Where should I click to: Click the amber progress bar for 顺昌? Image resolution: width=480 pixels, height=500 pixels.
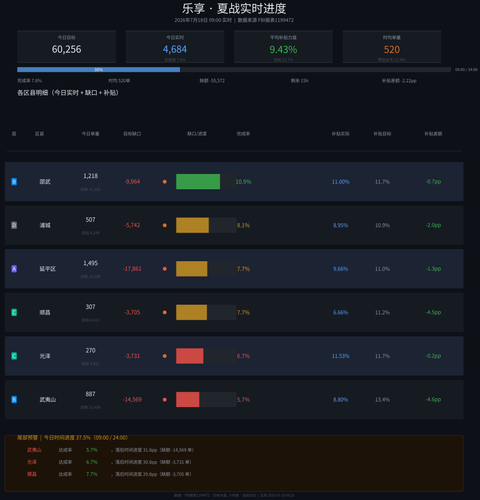pos(192,312)
